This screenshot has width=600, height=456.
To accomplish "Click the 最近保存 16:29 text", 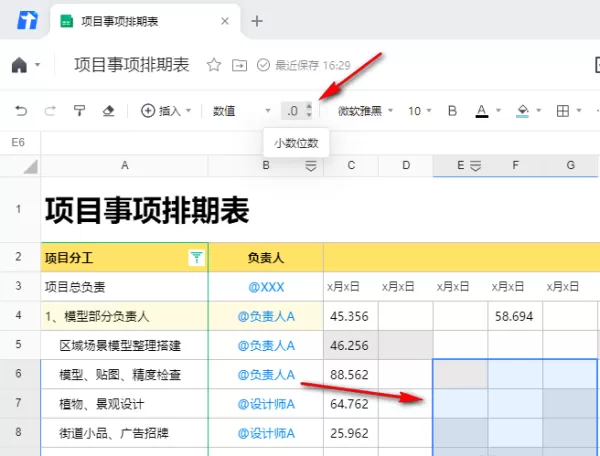I will pyautogui.click(x=313, y=65).
